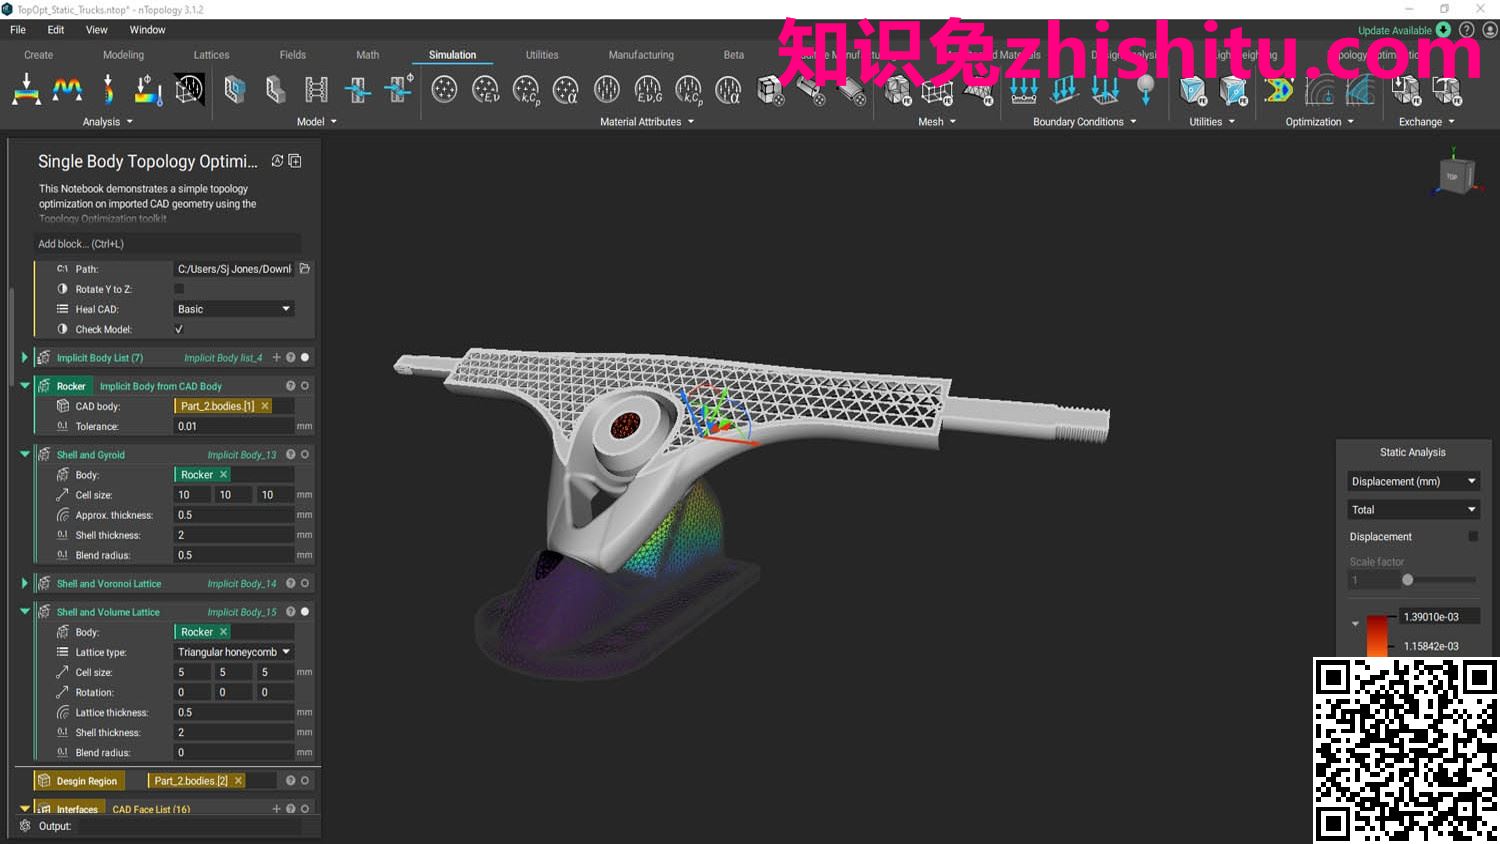Open the Total component dropdown
Screen dimensions: 1500x844
(1412, 509)
